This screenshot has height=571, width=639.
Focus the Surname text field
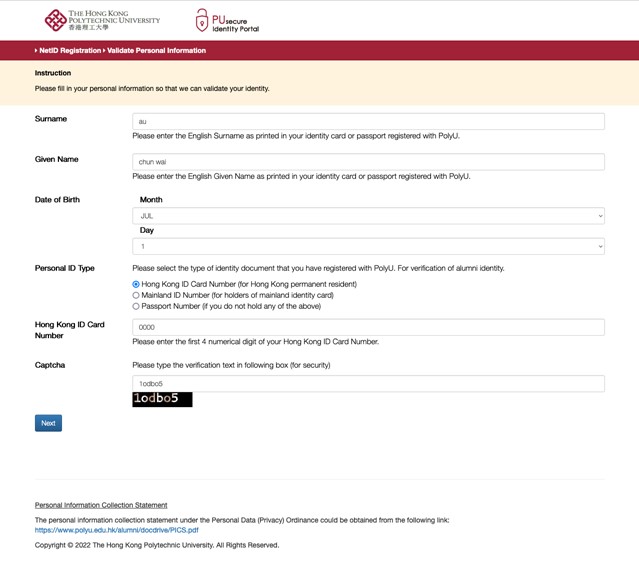(x=368, y=121)
